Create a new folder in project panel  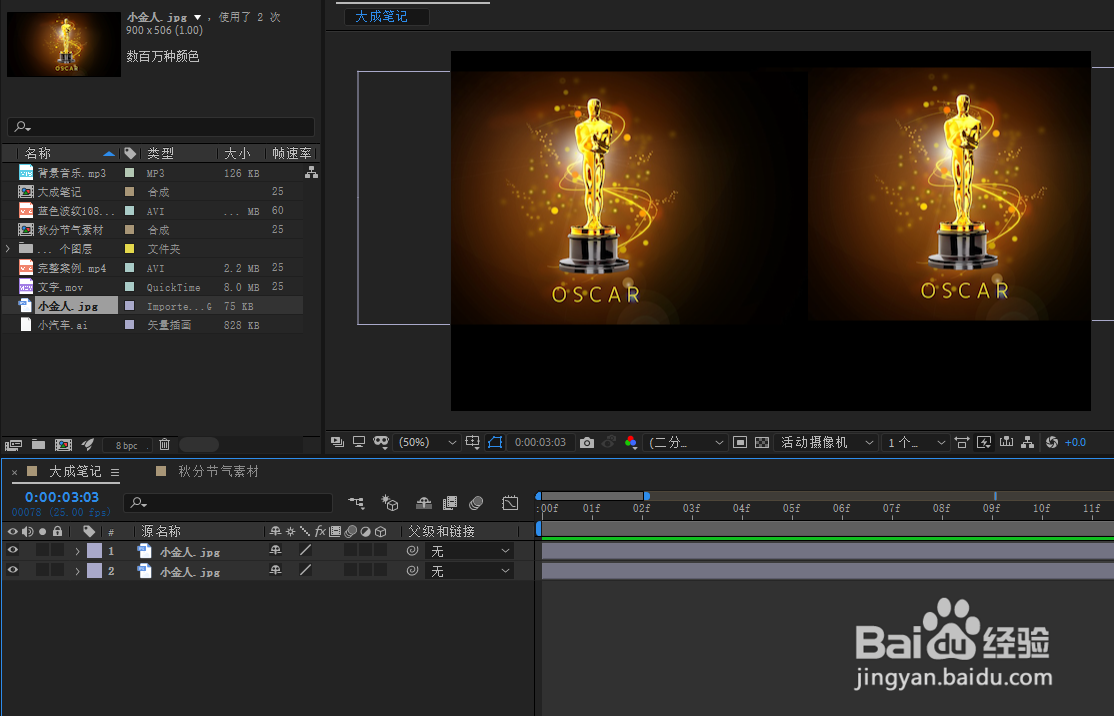[38, 444]
